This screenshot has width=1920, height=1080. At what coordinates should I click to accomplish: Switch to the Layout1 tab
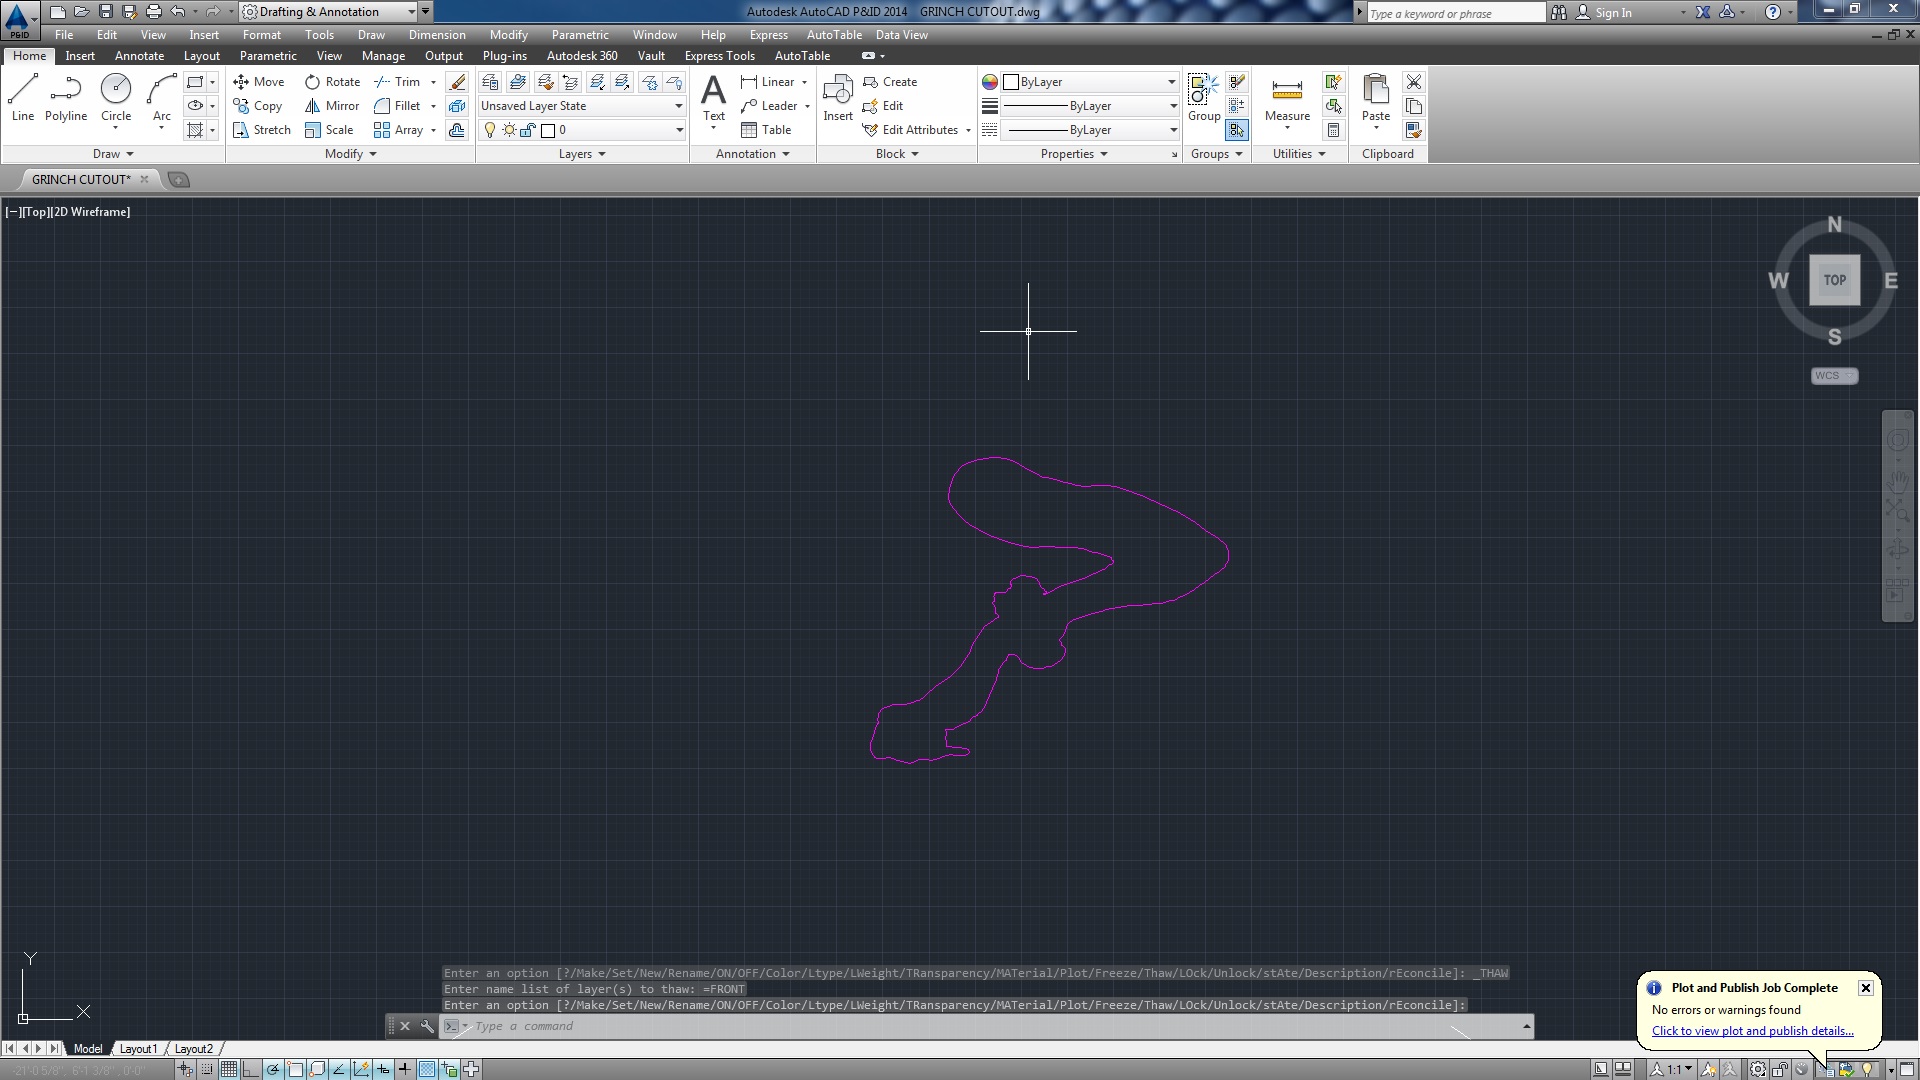tap(138, 1049)
